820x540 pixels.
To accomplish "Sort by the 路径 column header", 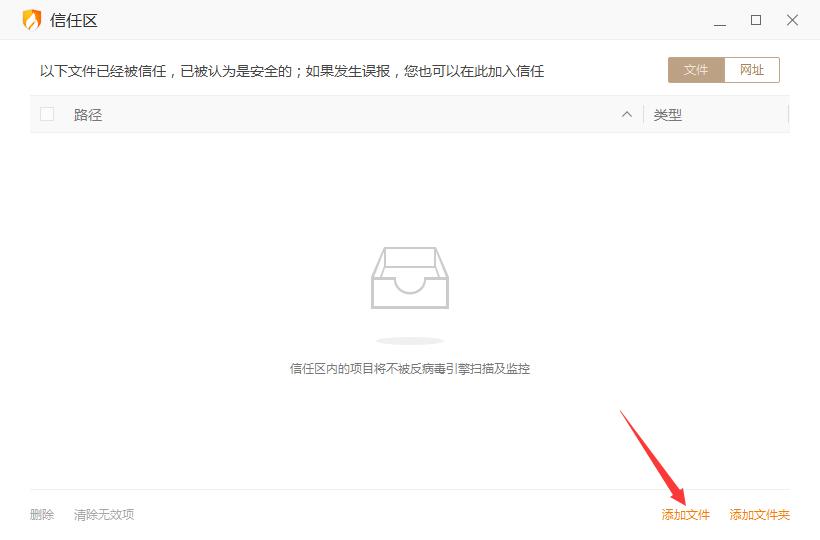I will [x=88, y=114].
